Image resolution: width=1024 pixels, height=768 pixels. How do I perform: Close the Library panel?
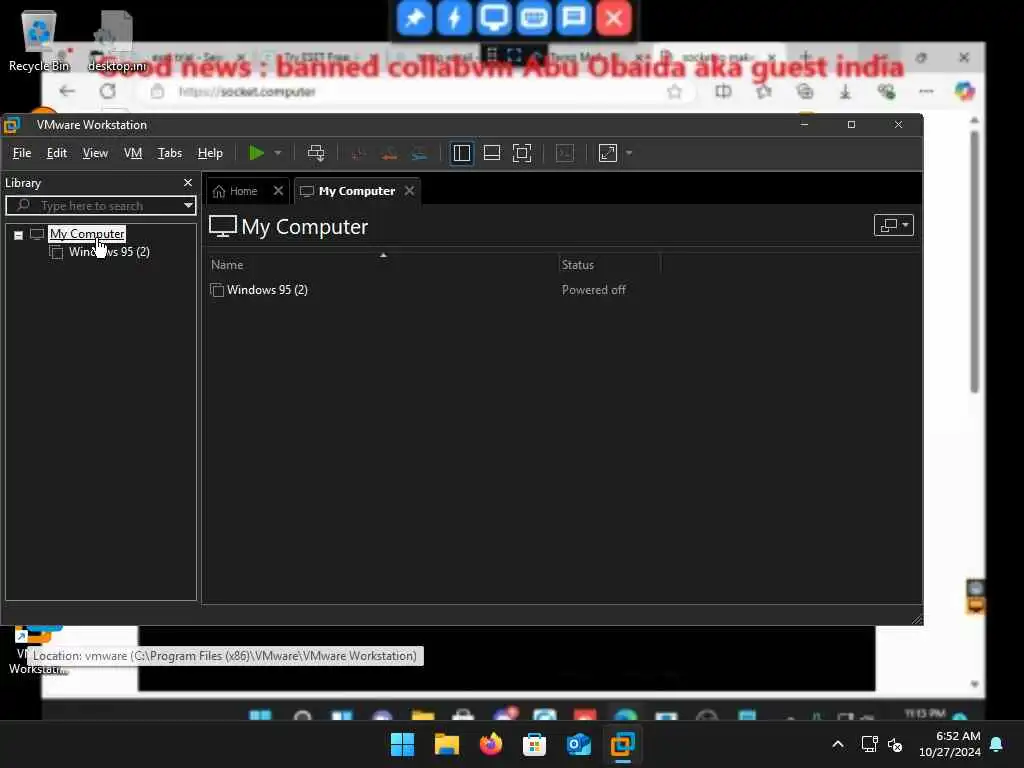coord(188,183)
